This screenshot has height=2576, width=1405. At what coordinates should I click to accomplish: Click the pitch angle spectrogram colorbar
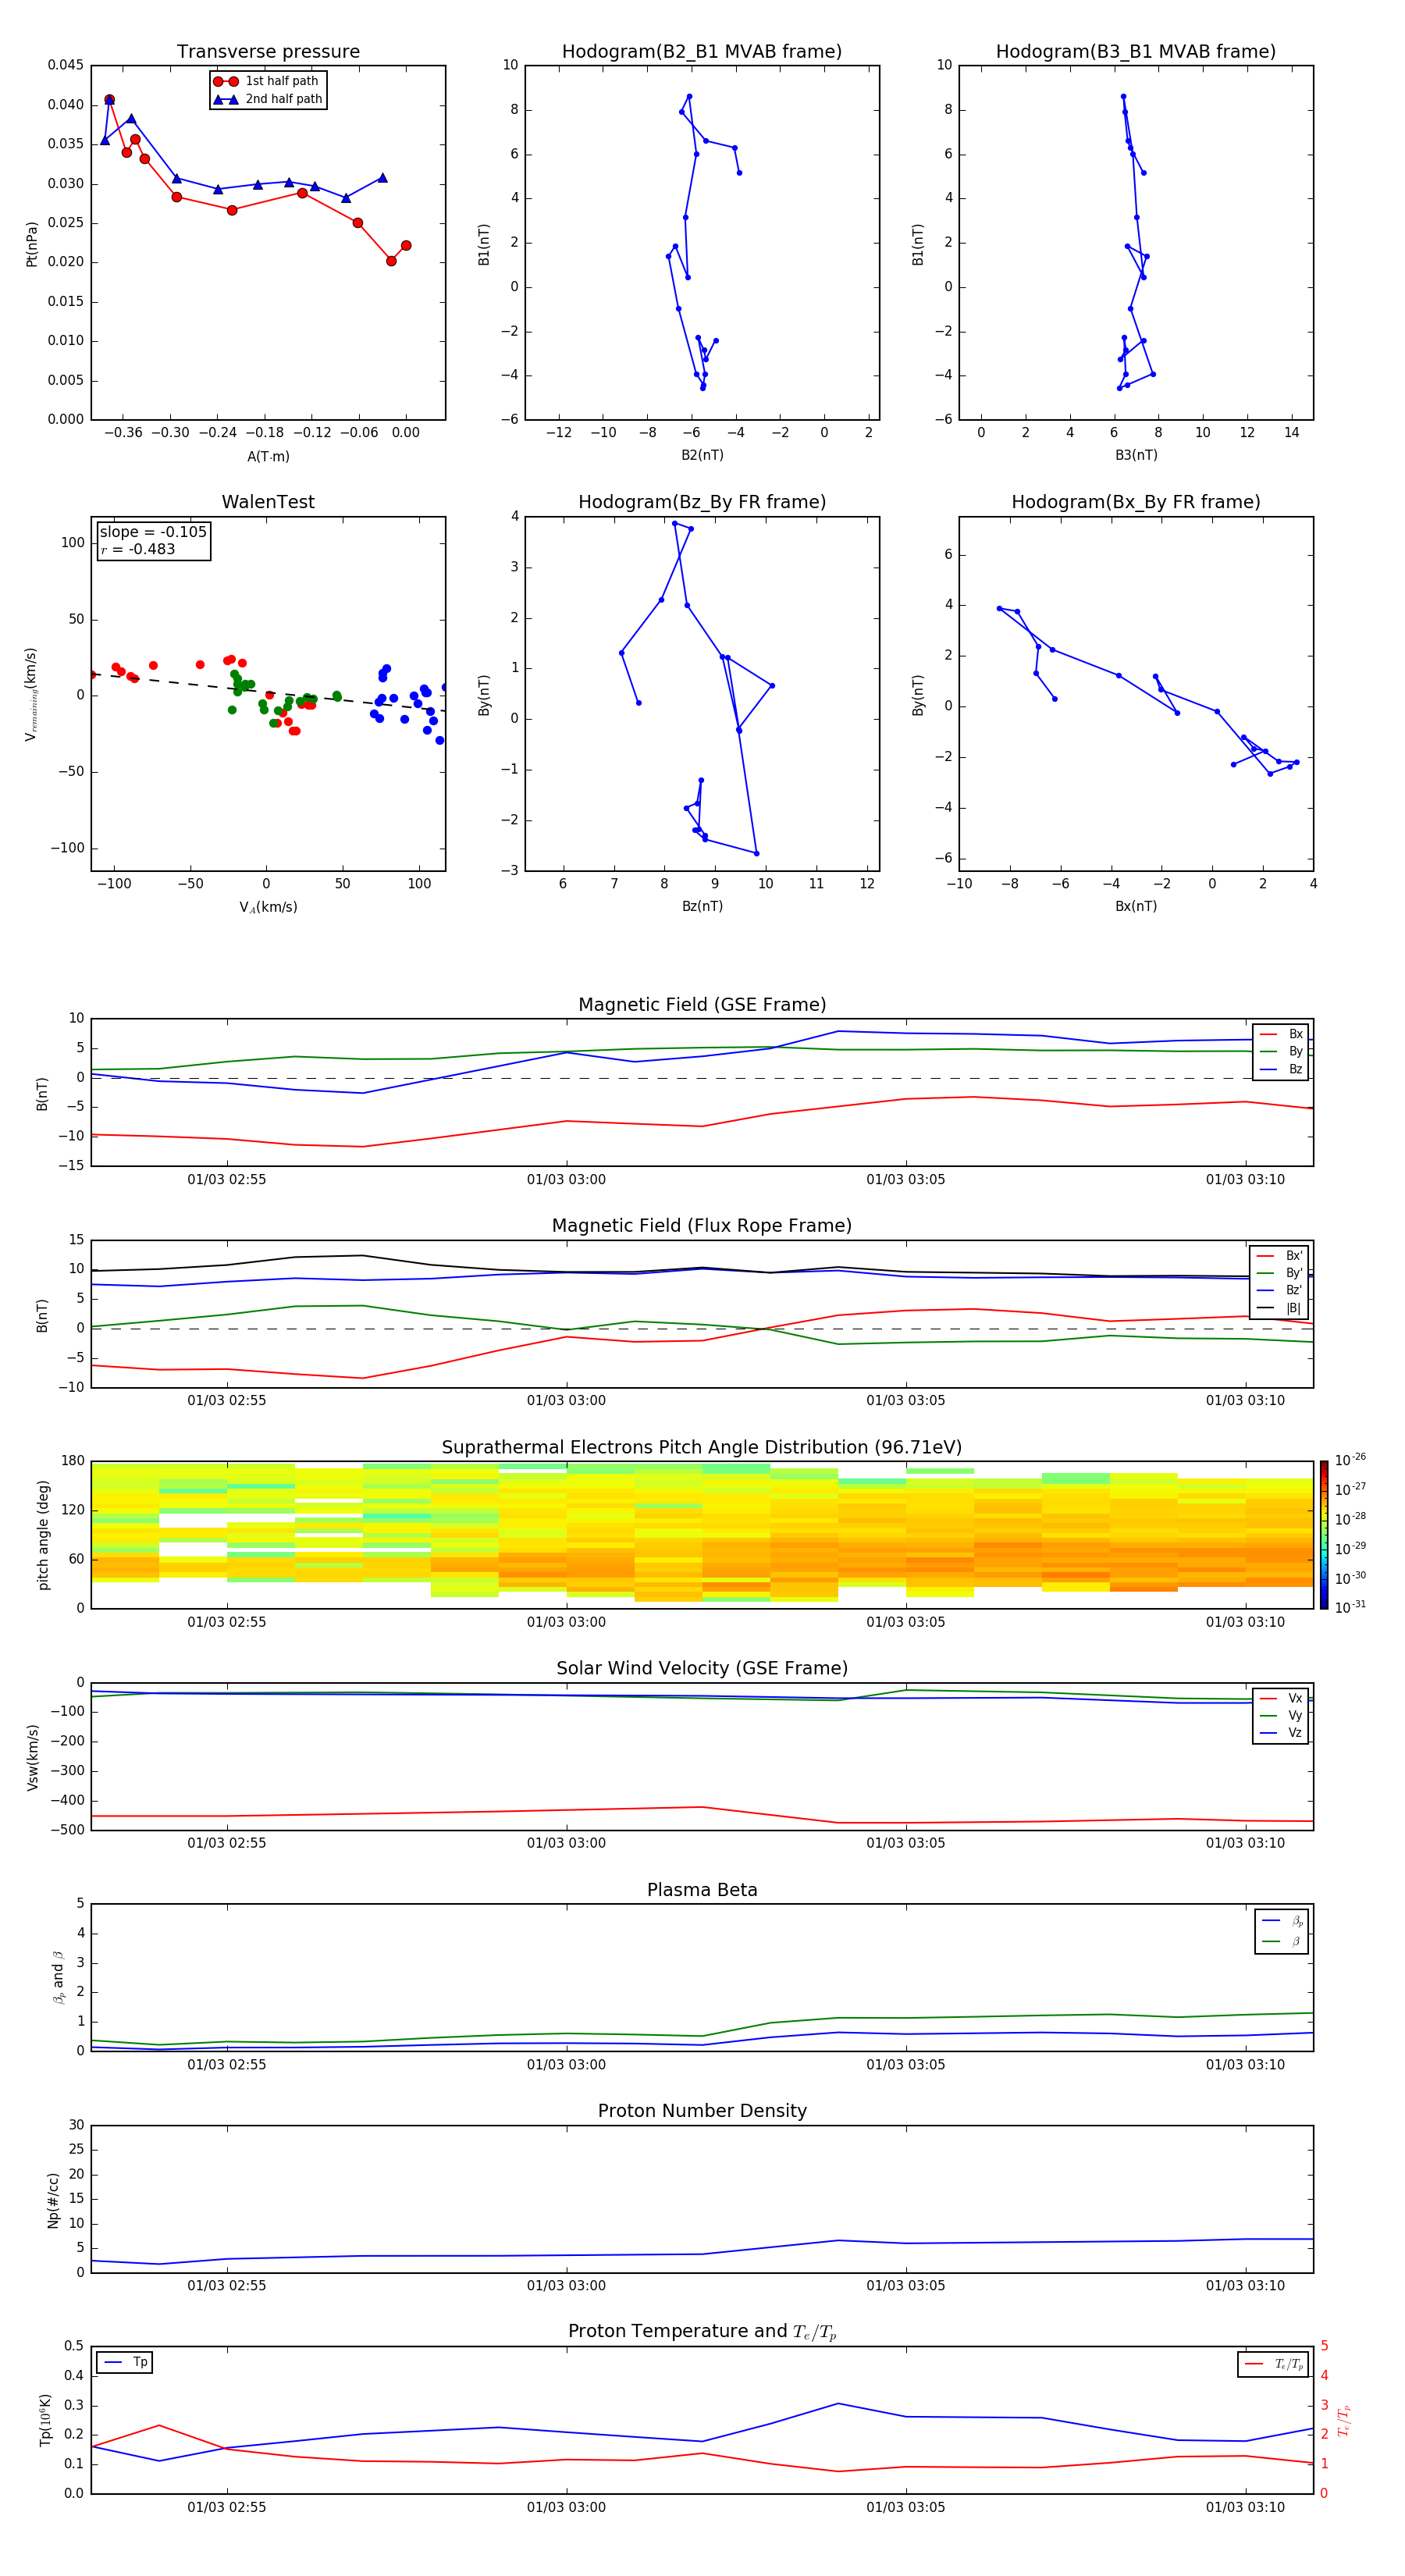coord(1324,1535)
